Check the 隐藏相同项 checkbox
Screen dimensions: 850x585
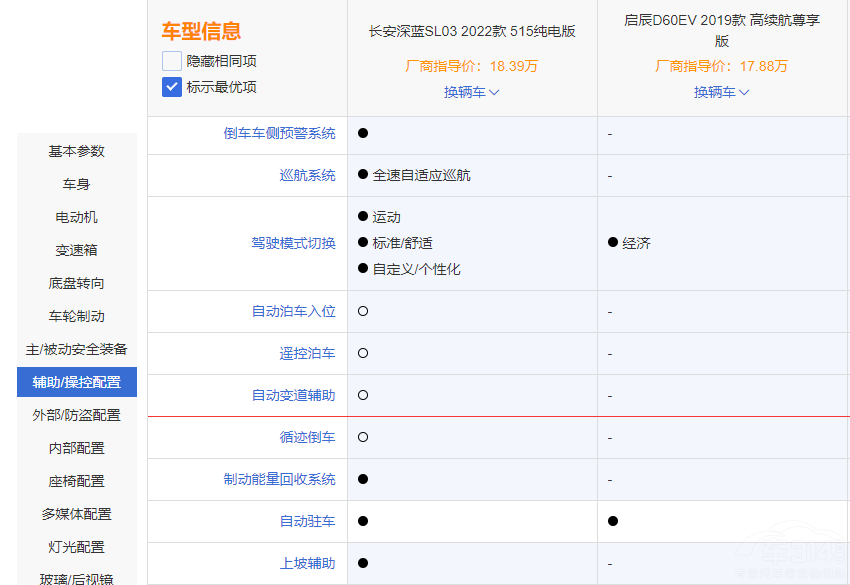coord(172,60)
